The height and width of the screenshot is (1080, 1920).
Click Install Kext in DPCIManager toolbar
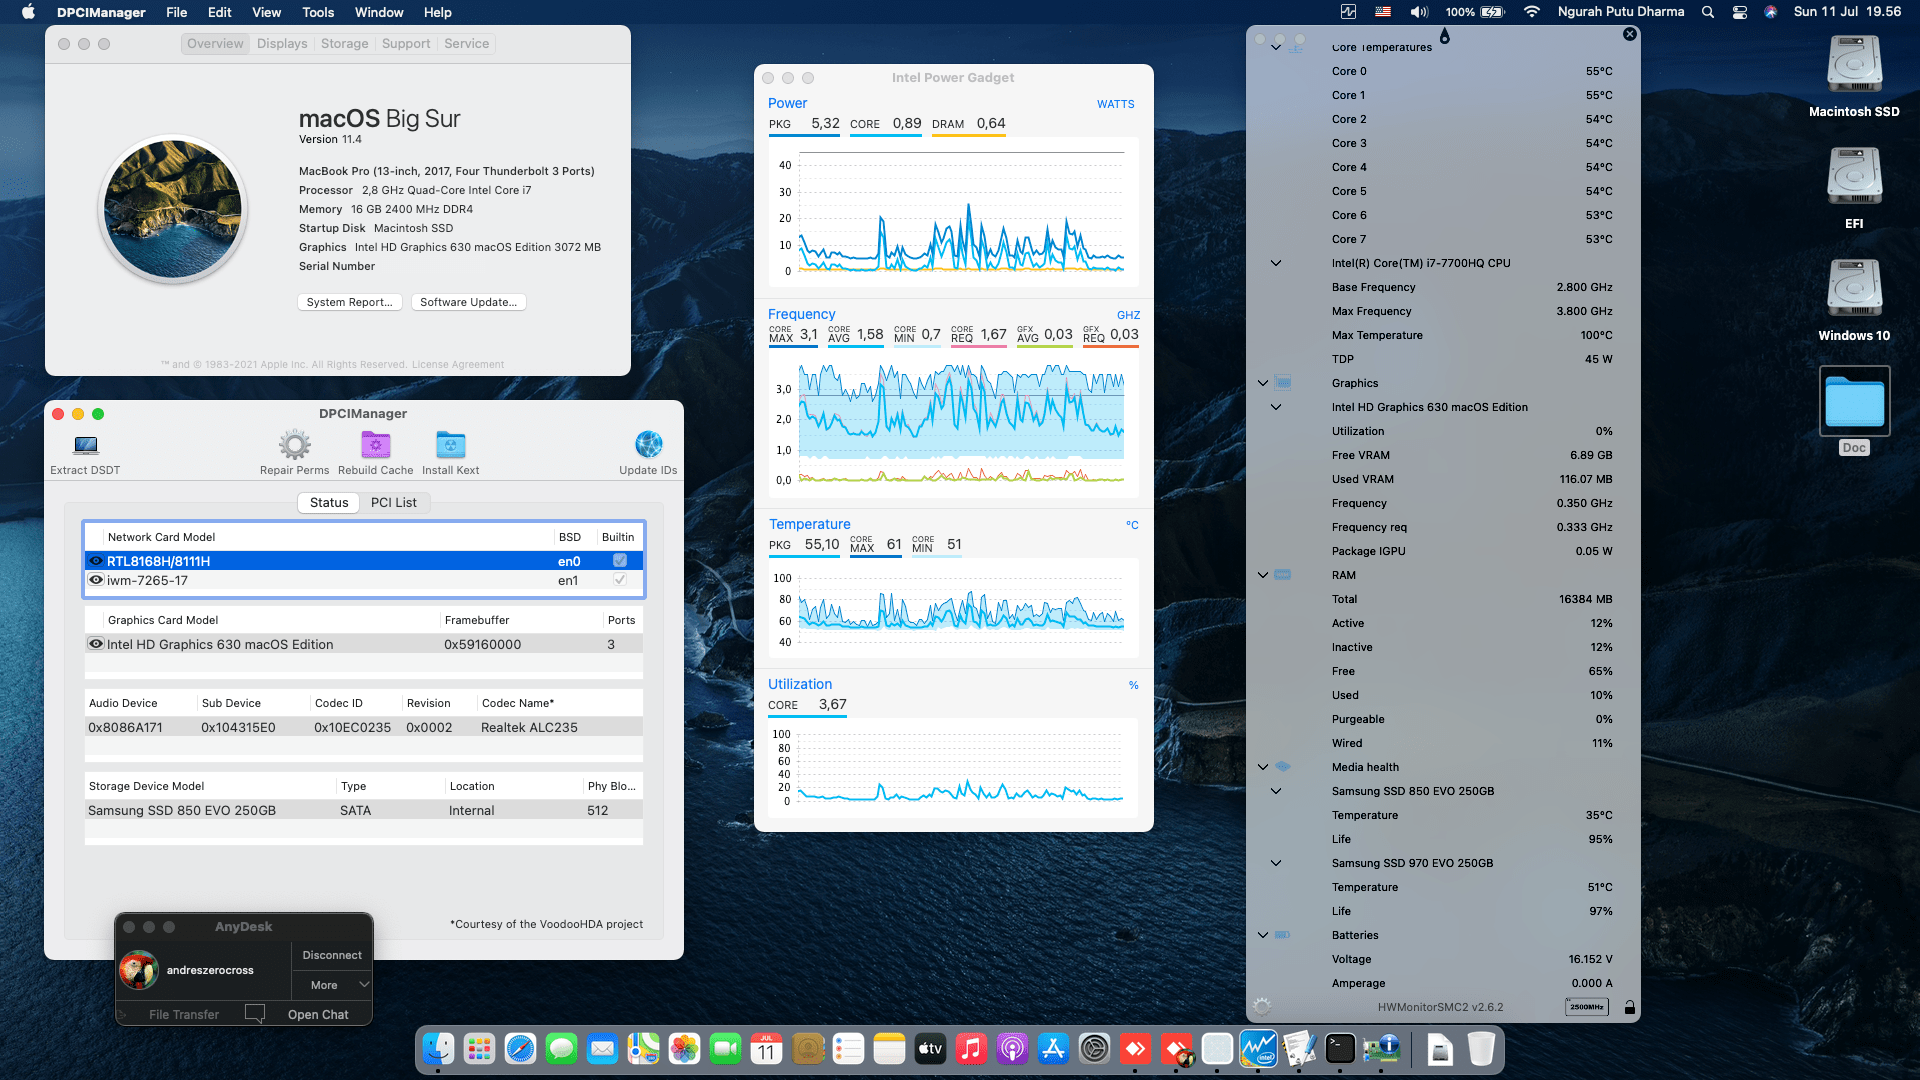tap(450, 445)
